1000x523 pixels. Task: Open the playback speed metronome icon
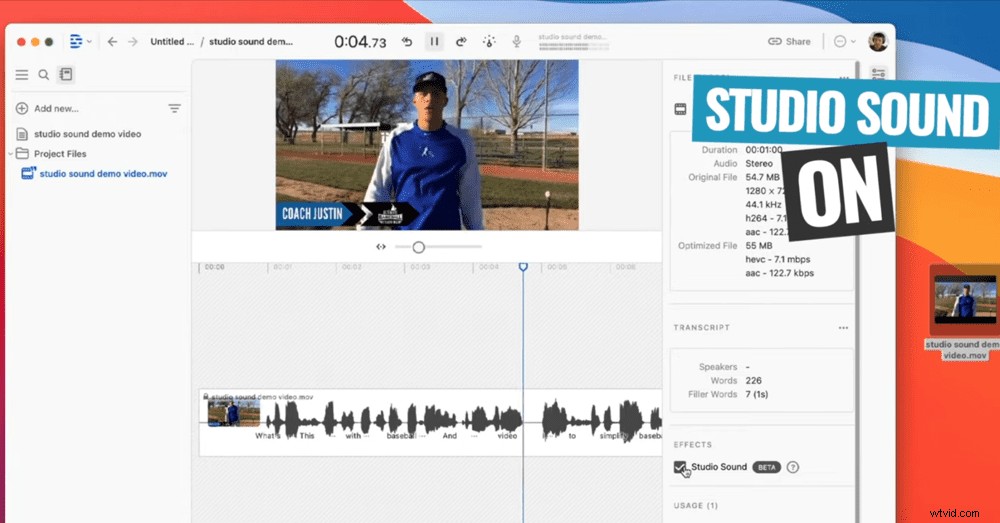(x=489, y=41)
